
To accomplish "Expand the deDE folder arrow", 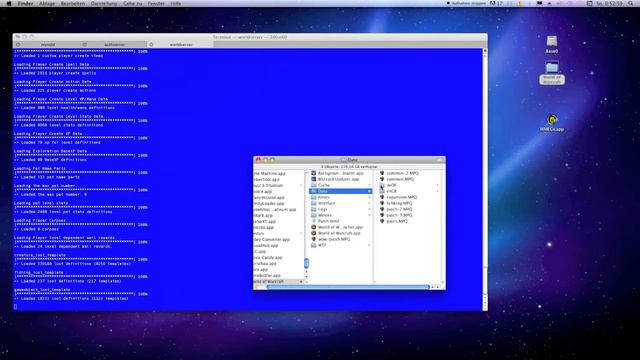I will 438,185.
